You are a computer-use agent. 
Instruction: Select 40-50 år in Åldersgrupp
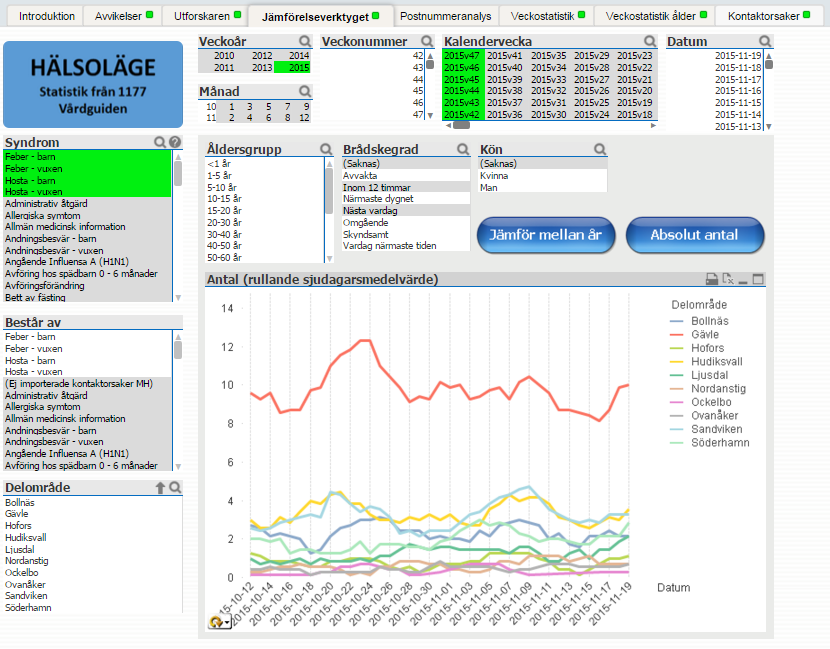(265, 246)
